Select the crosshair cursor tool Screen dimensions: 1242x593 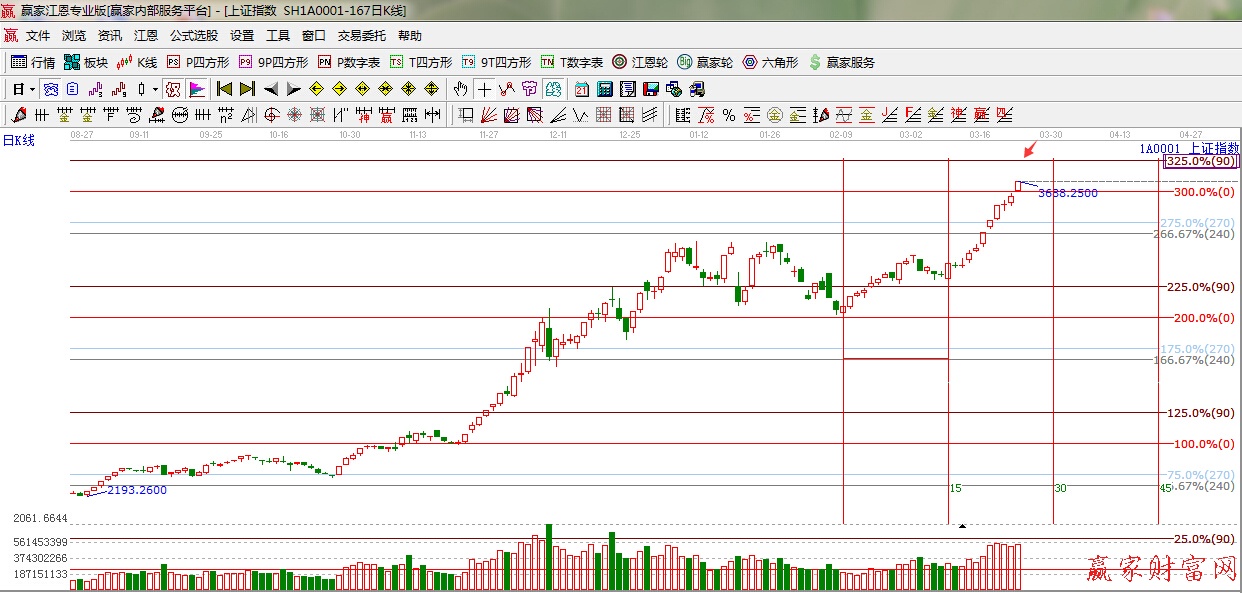484,89
